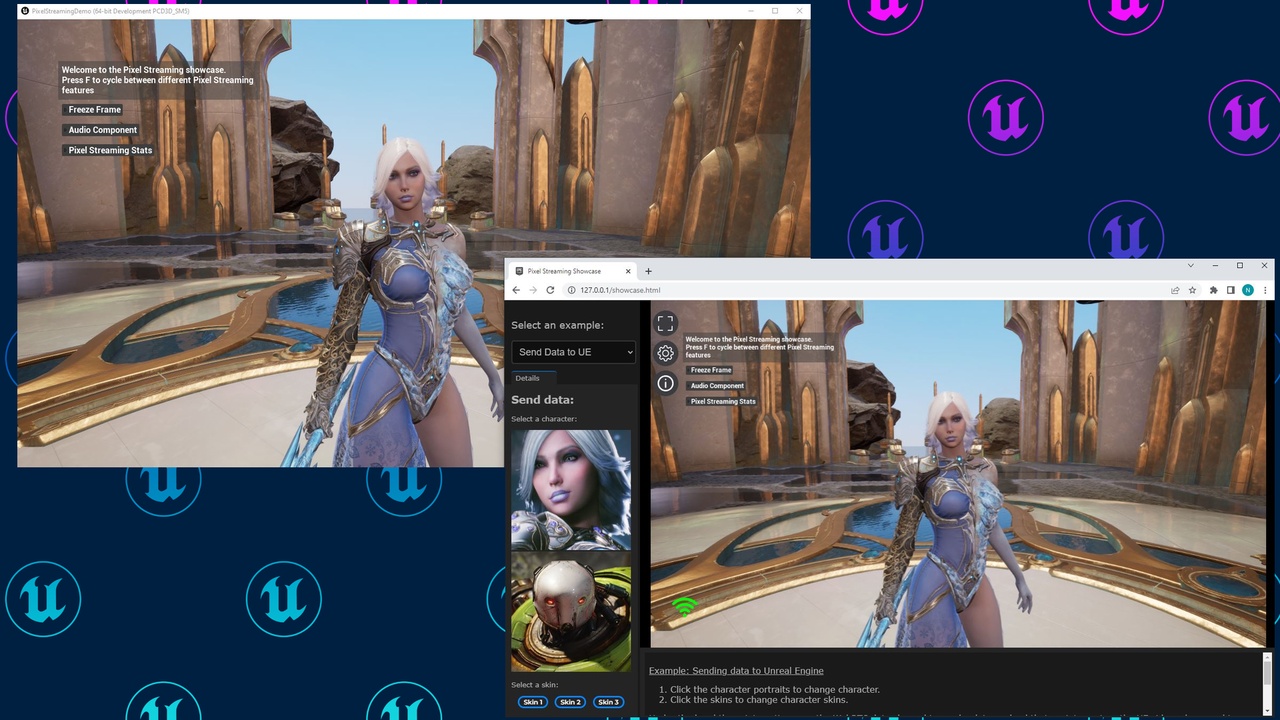The width and height of the screenshot is (1280, 720).
Task: Open the tab search chevron in the browser
Action: tap(1190, 266)
